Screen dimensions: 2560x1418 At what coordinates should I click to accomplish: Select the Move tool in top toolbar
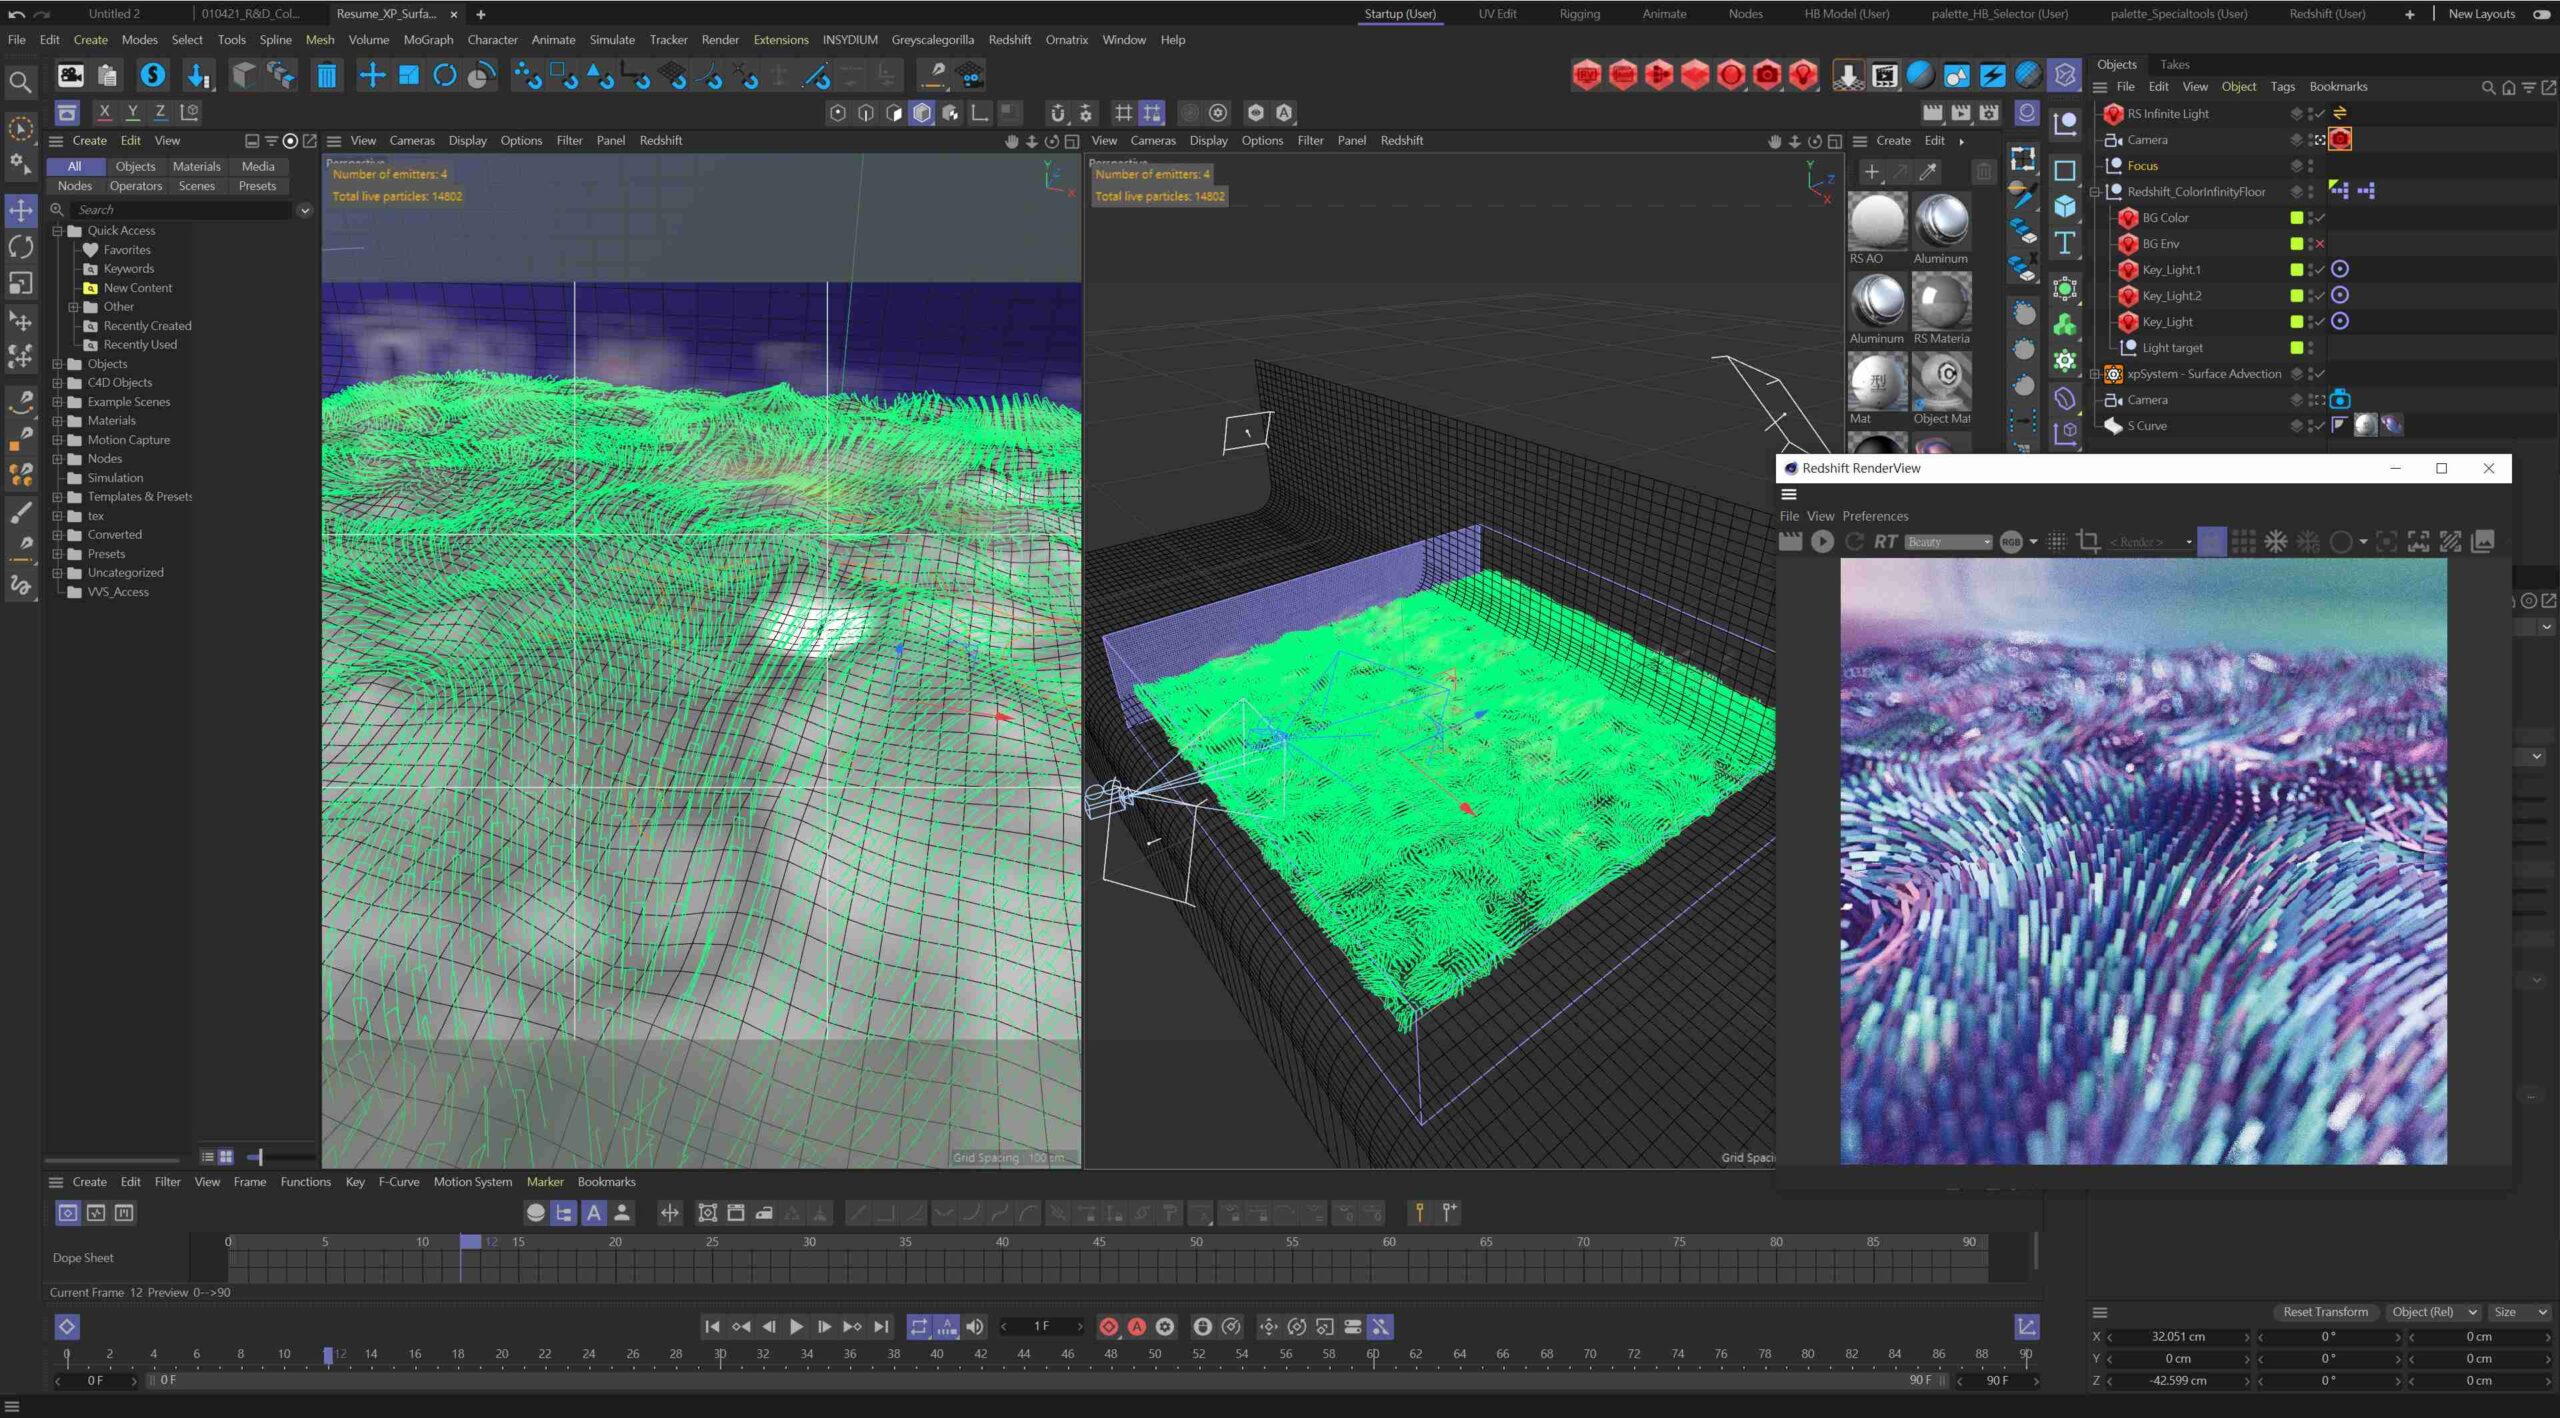coord(372,76)
